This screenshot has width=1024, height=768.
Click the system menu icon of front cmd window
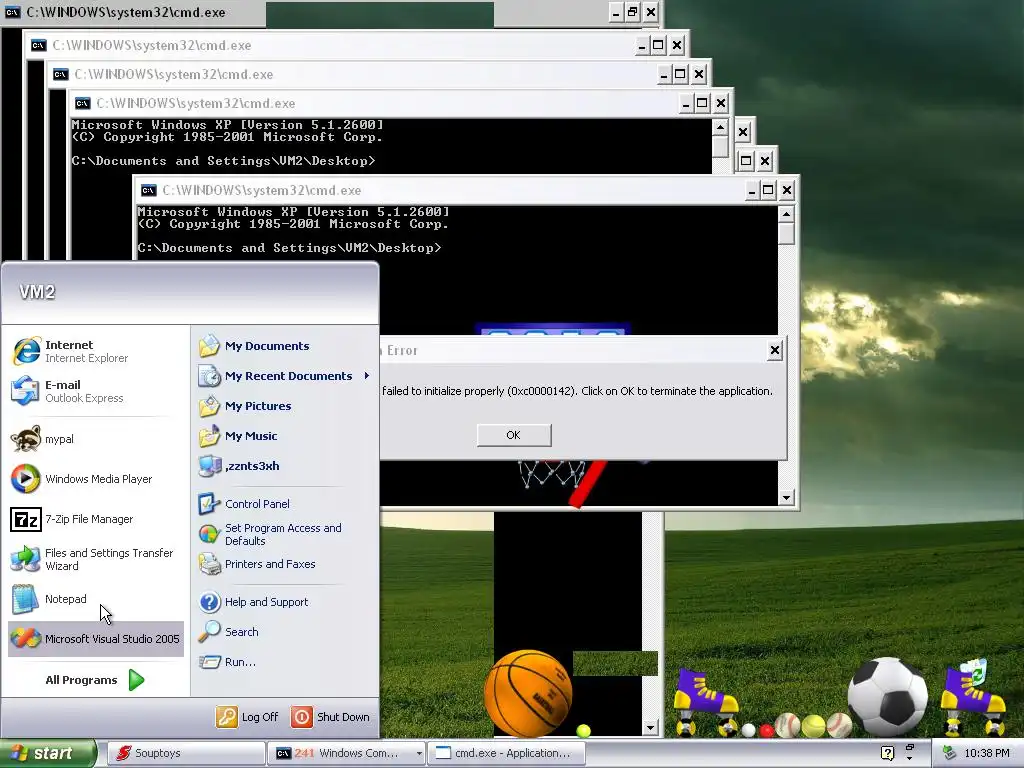click(x=149, y=191)
